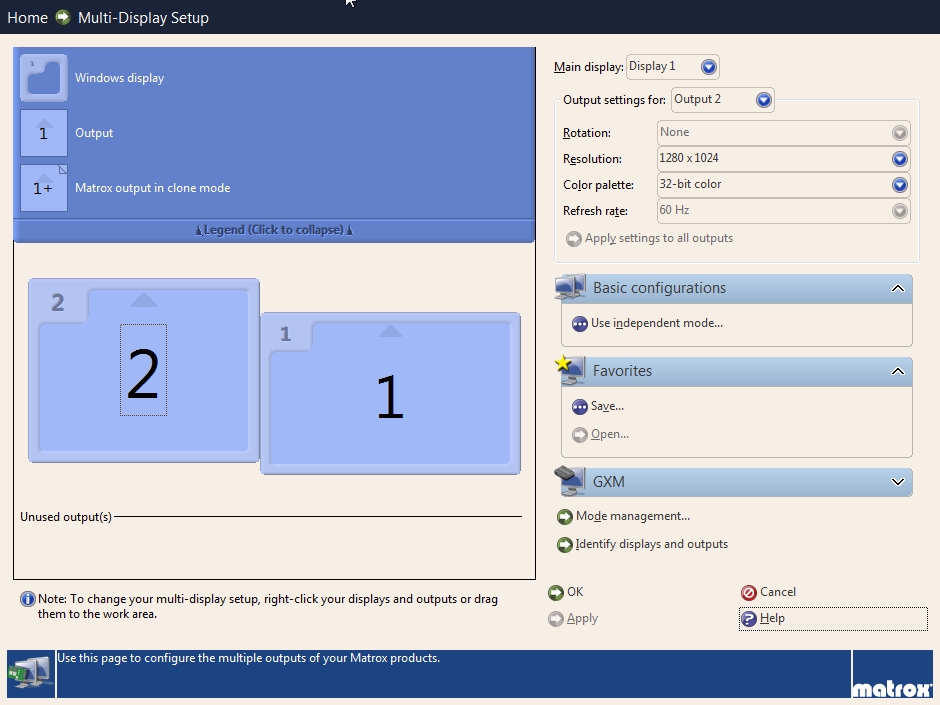Viewport: 940px width, 705px height.
Task: Click the large output number 1
Action: pyautogui.click(x=390, y=397)
